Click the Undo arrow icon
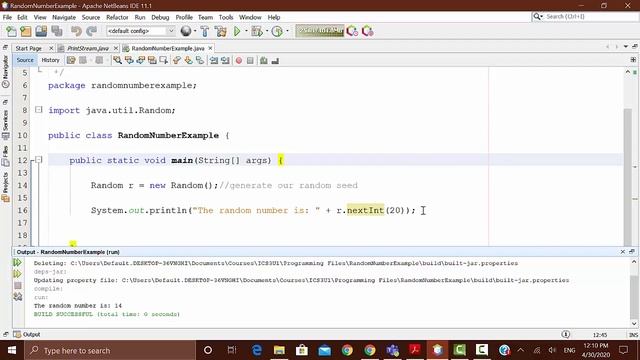 tap(76, 31)
